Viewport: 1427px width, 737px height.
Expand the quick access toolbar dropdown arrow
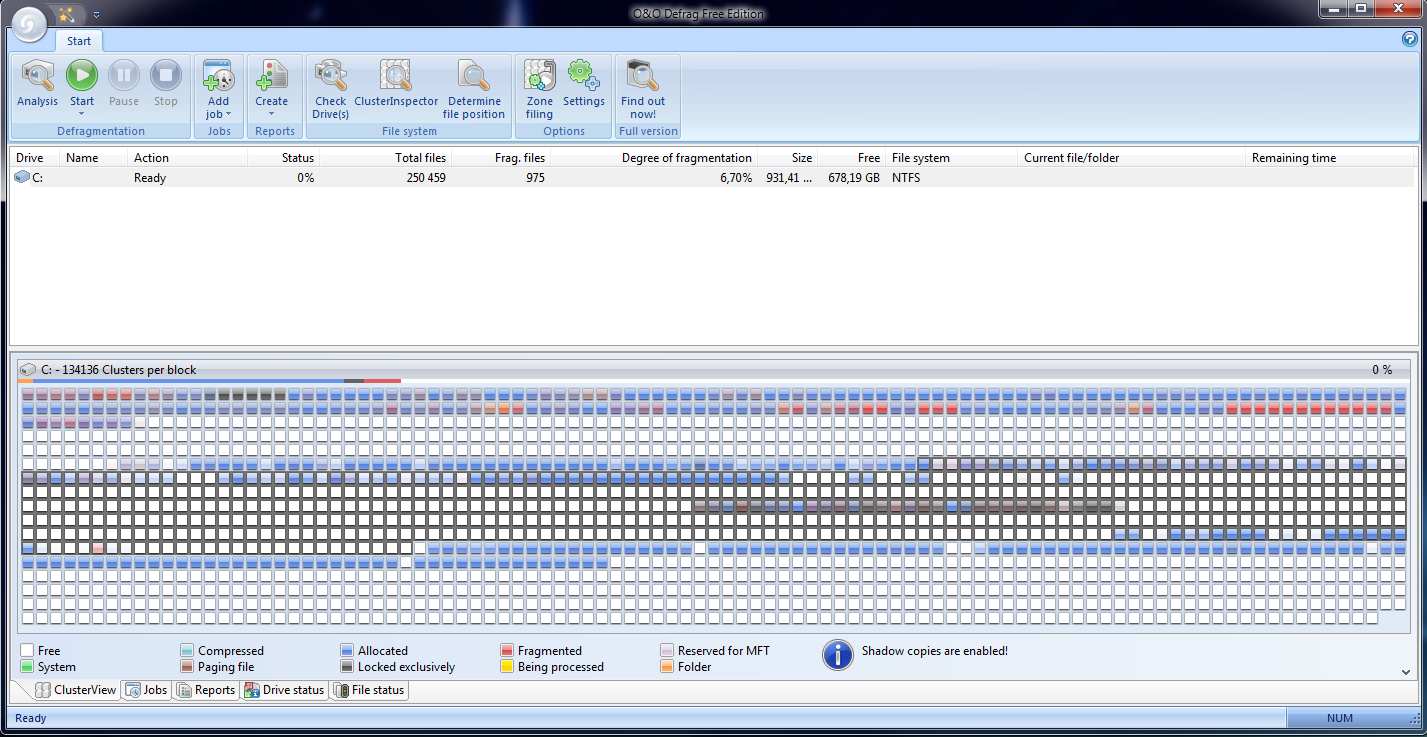point(96,15)
